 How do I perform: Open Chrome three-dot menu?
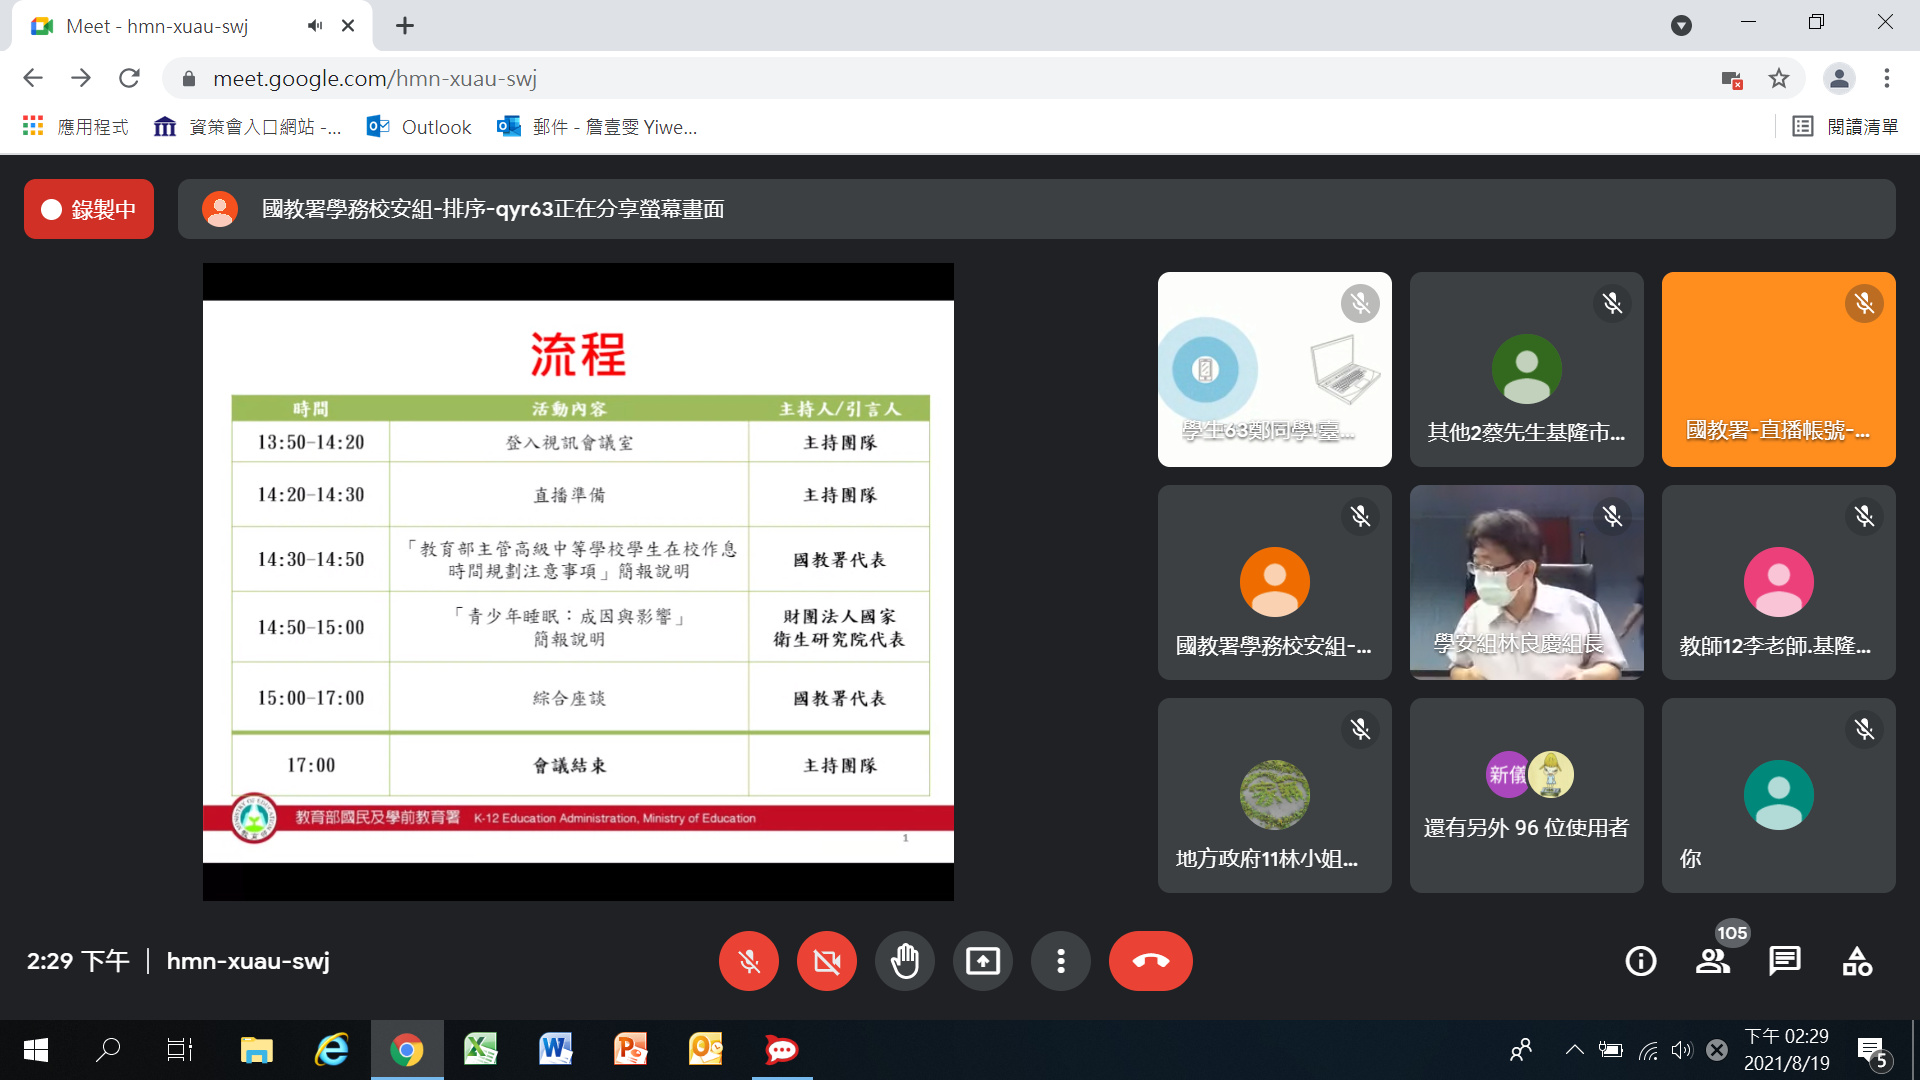(1886, 78)
